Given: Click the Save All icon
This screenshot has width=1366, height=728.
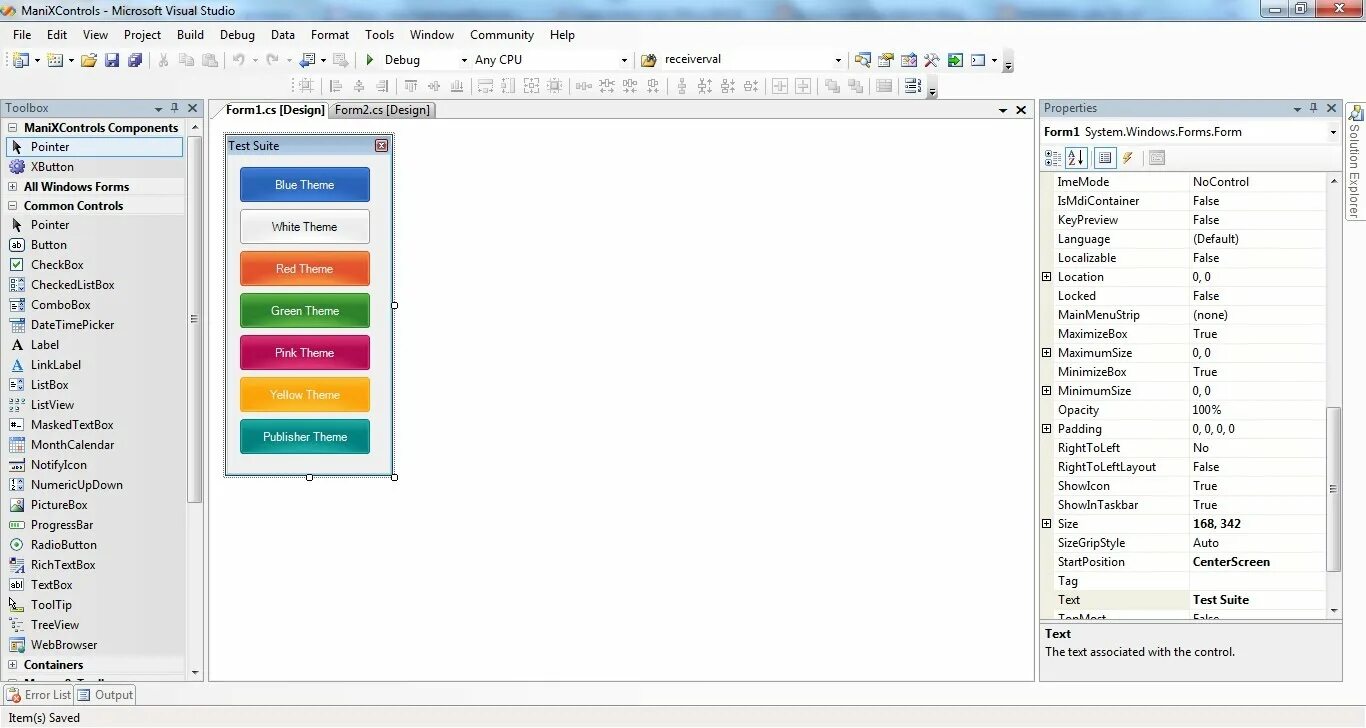Looking at the screenshot, I should pyautogui.click(x=134, y=60).
